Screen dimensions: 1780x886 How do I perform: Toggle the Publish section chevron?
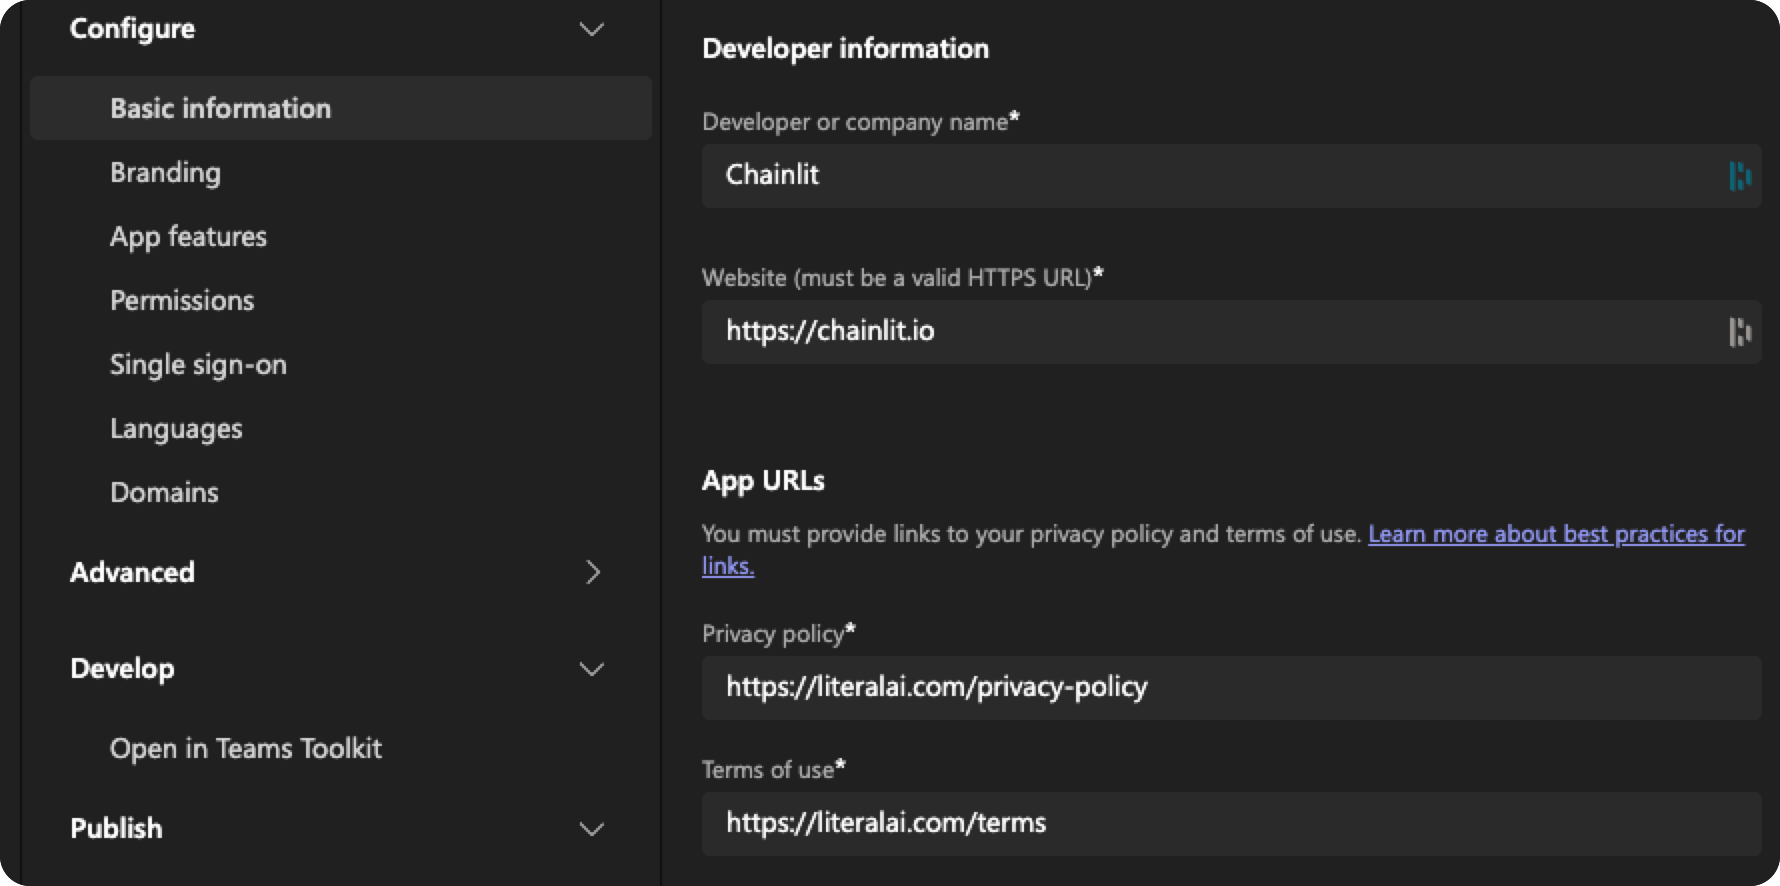[592, 829]
